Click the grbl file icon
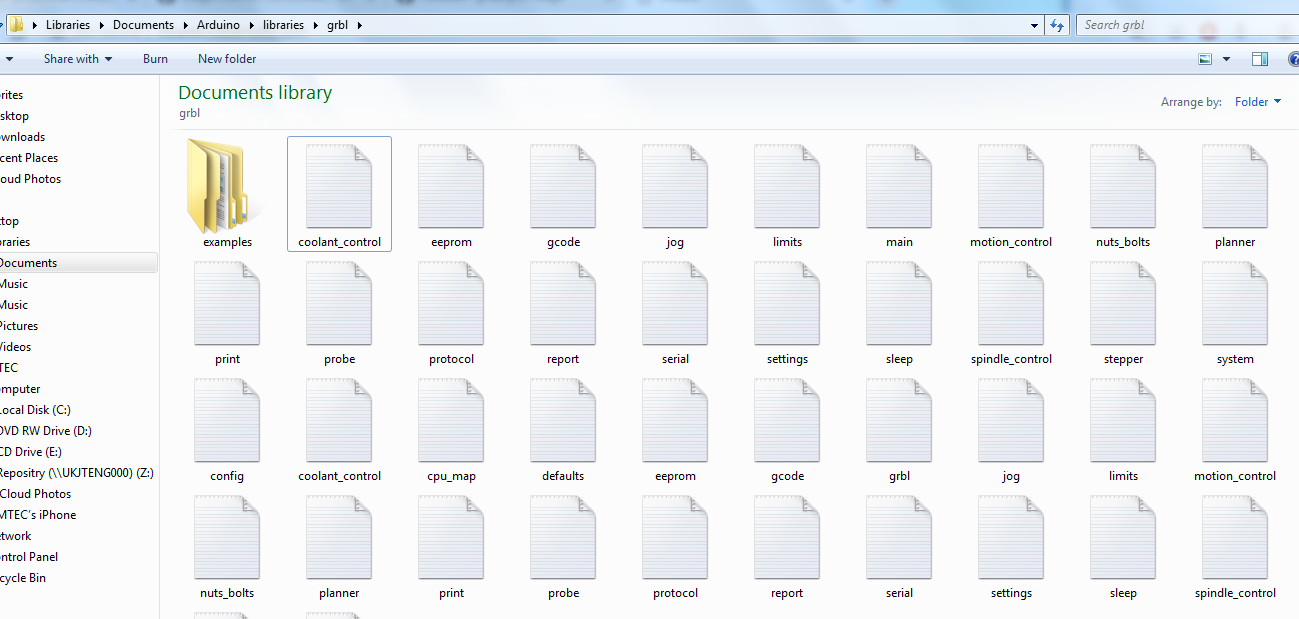 tap(899, 422)
